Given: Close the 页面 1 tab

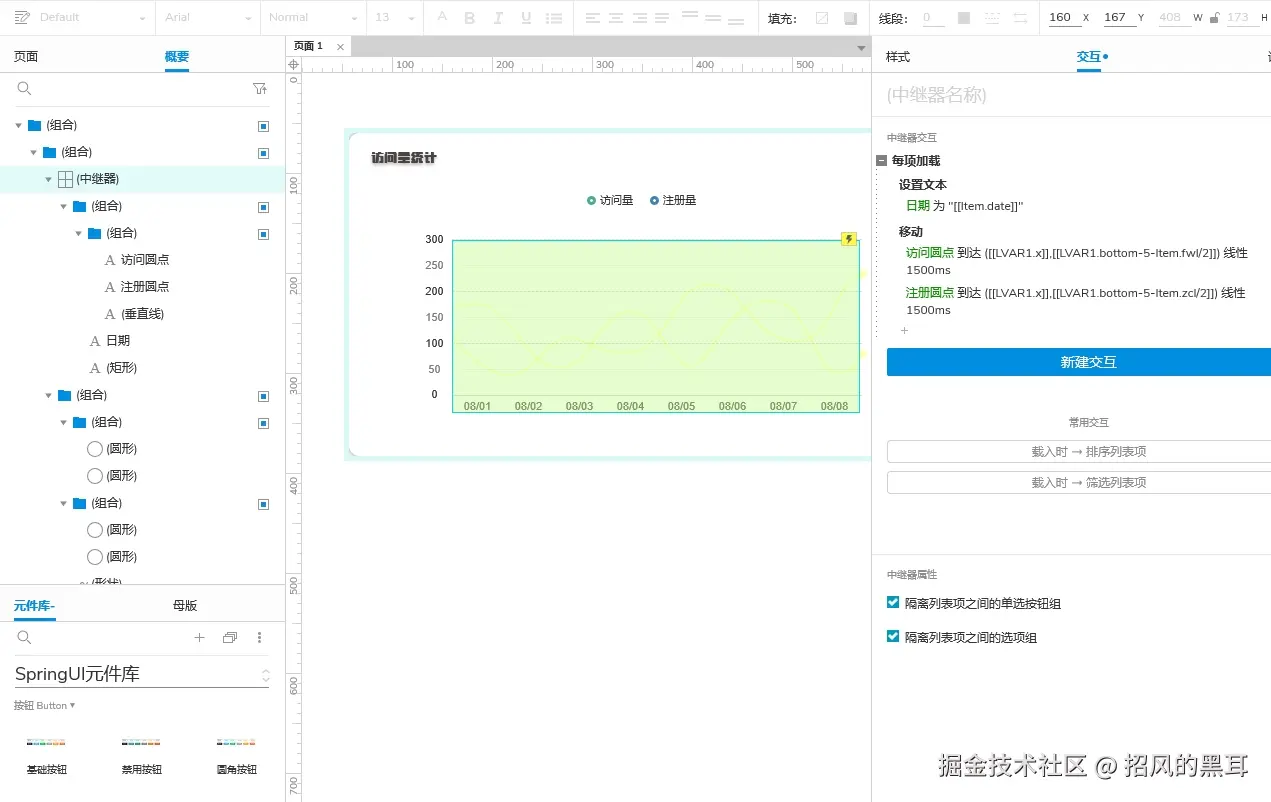Looking at the screenshot, I should click(x=340, y=47).
